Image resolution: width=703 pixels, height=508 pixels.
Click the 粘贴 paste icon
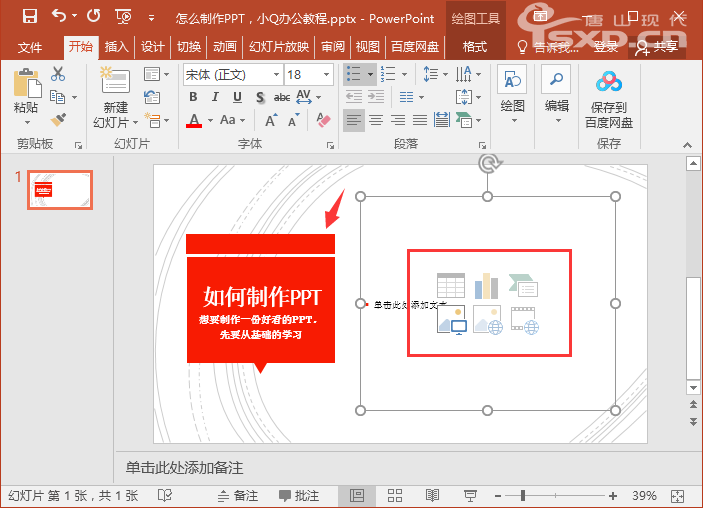(x=27, y=83)
